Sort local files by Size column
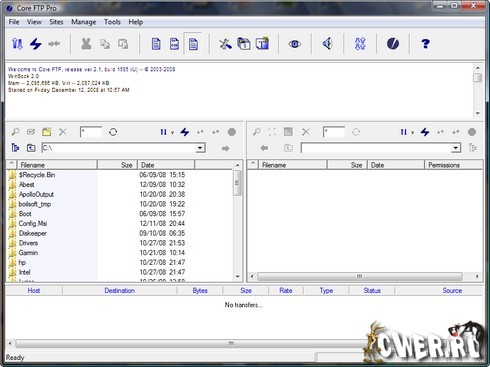 (x=117, y=165)
